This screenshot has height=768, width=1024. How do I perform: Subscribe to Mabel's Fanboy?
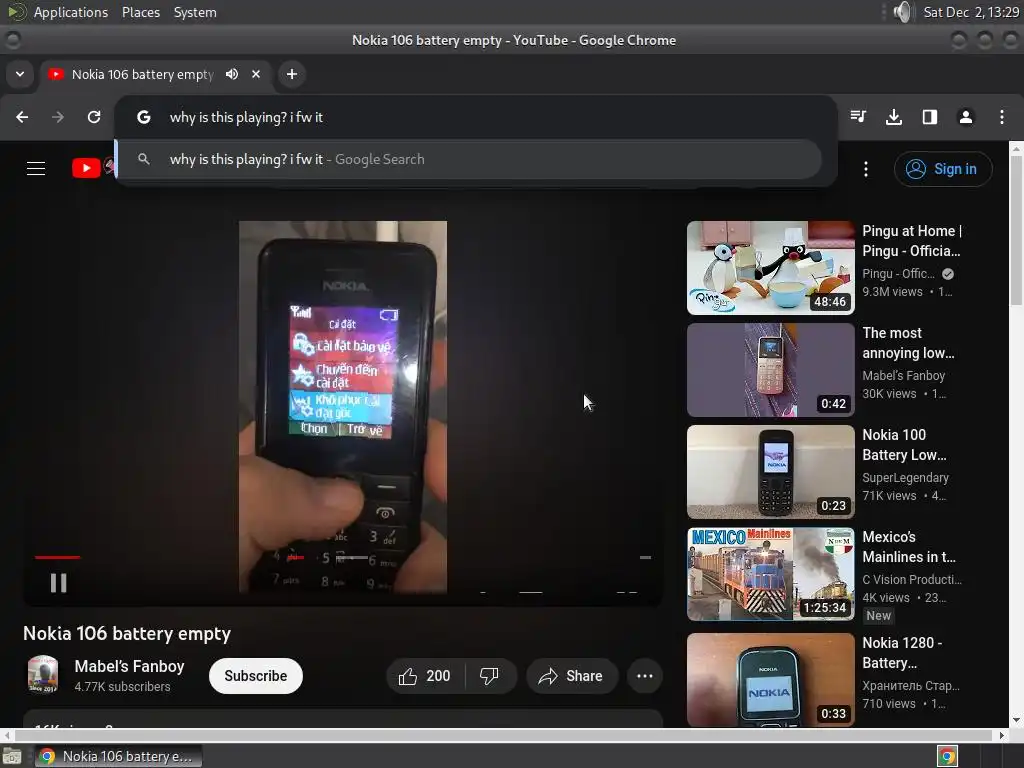(x=256, y=676)
